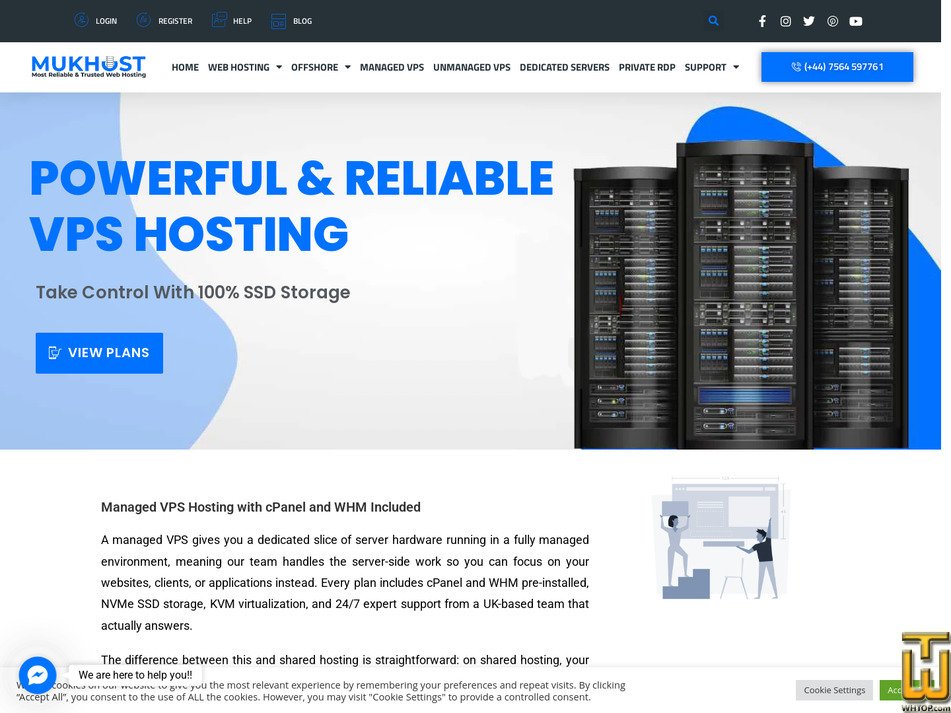Open the Instagram social icon
The image size is (951, 713).
click(785, 21)
